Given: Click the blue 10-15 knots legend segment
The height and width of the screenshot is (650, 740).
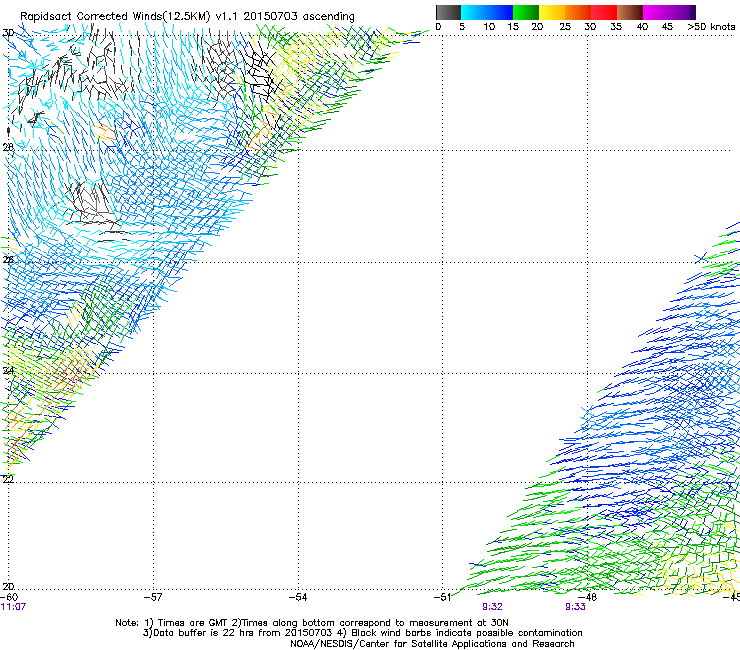Looking at the screenshot, I should click(500, 12).
